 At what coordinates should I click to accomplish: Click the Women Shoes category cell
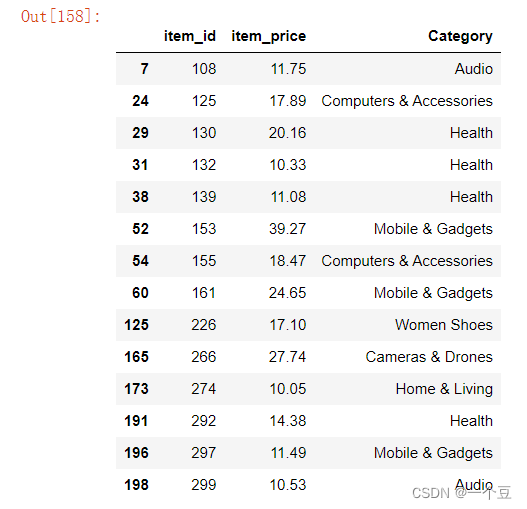[x=444, y=325]
